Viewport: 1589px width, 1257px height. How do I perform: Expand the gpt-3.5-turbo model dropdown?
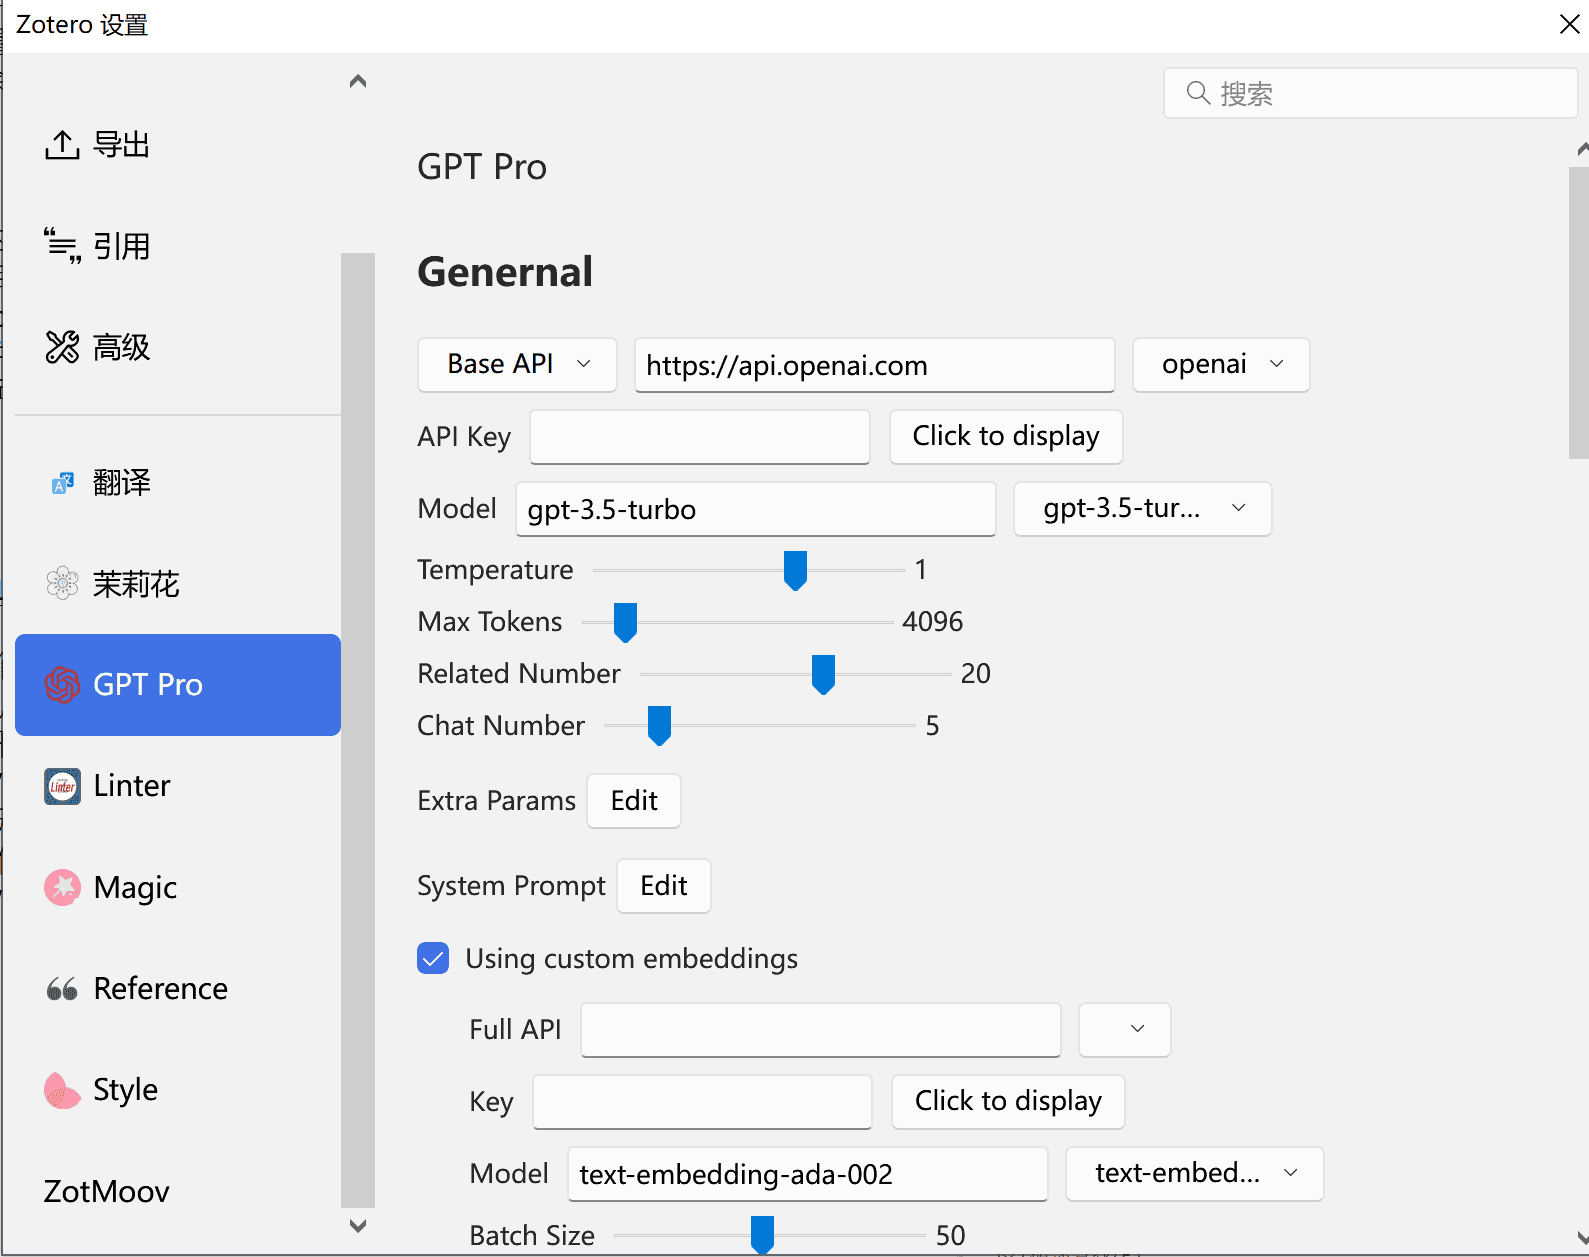(1142, 509)
